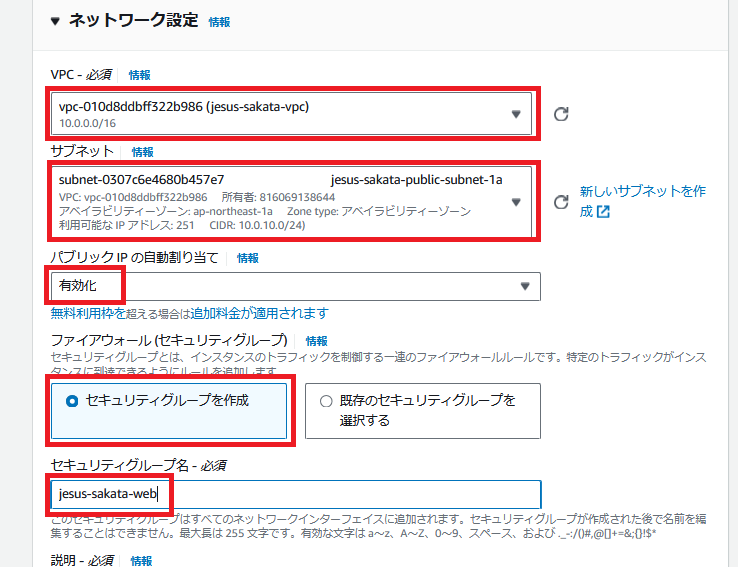The image size is (738, 567).
Task: Open 情報 link next to ネットワーク設定 heading
Action: click(x=219, y=22)
